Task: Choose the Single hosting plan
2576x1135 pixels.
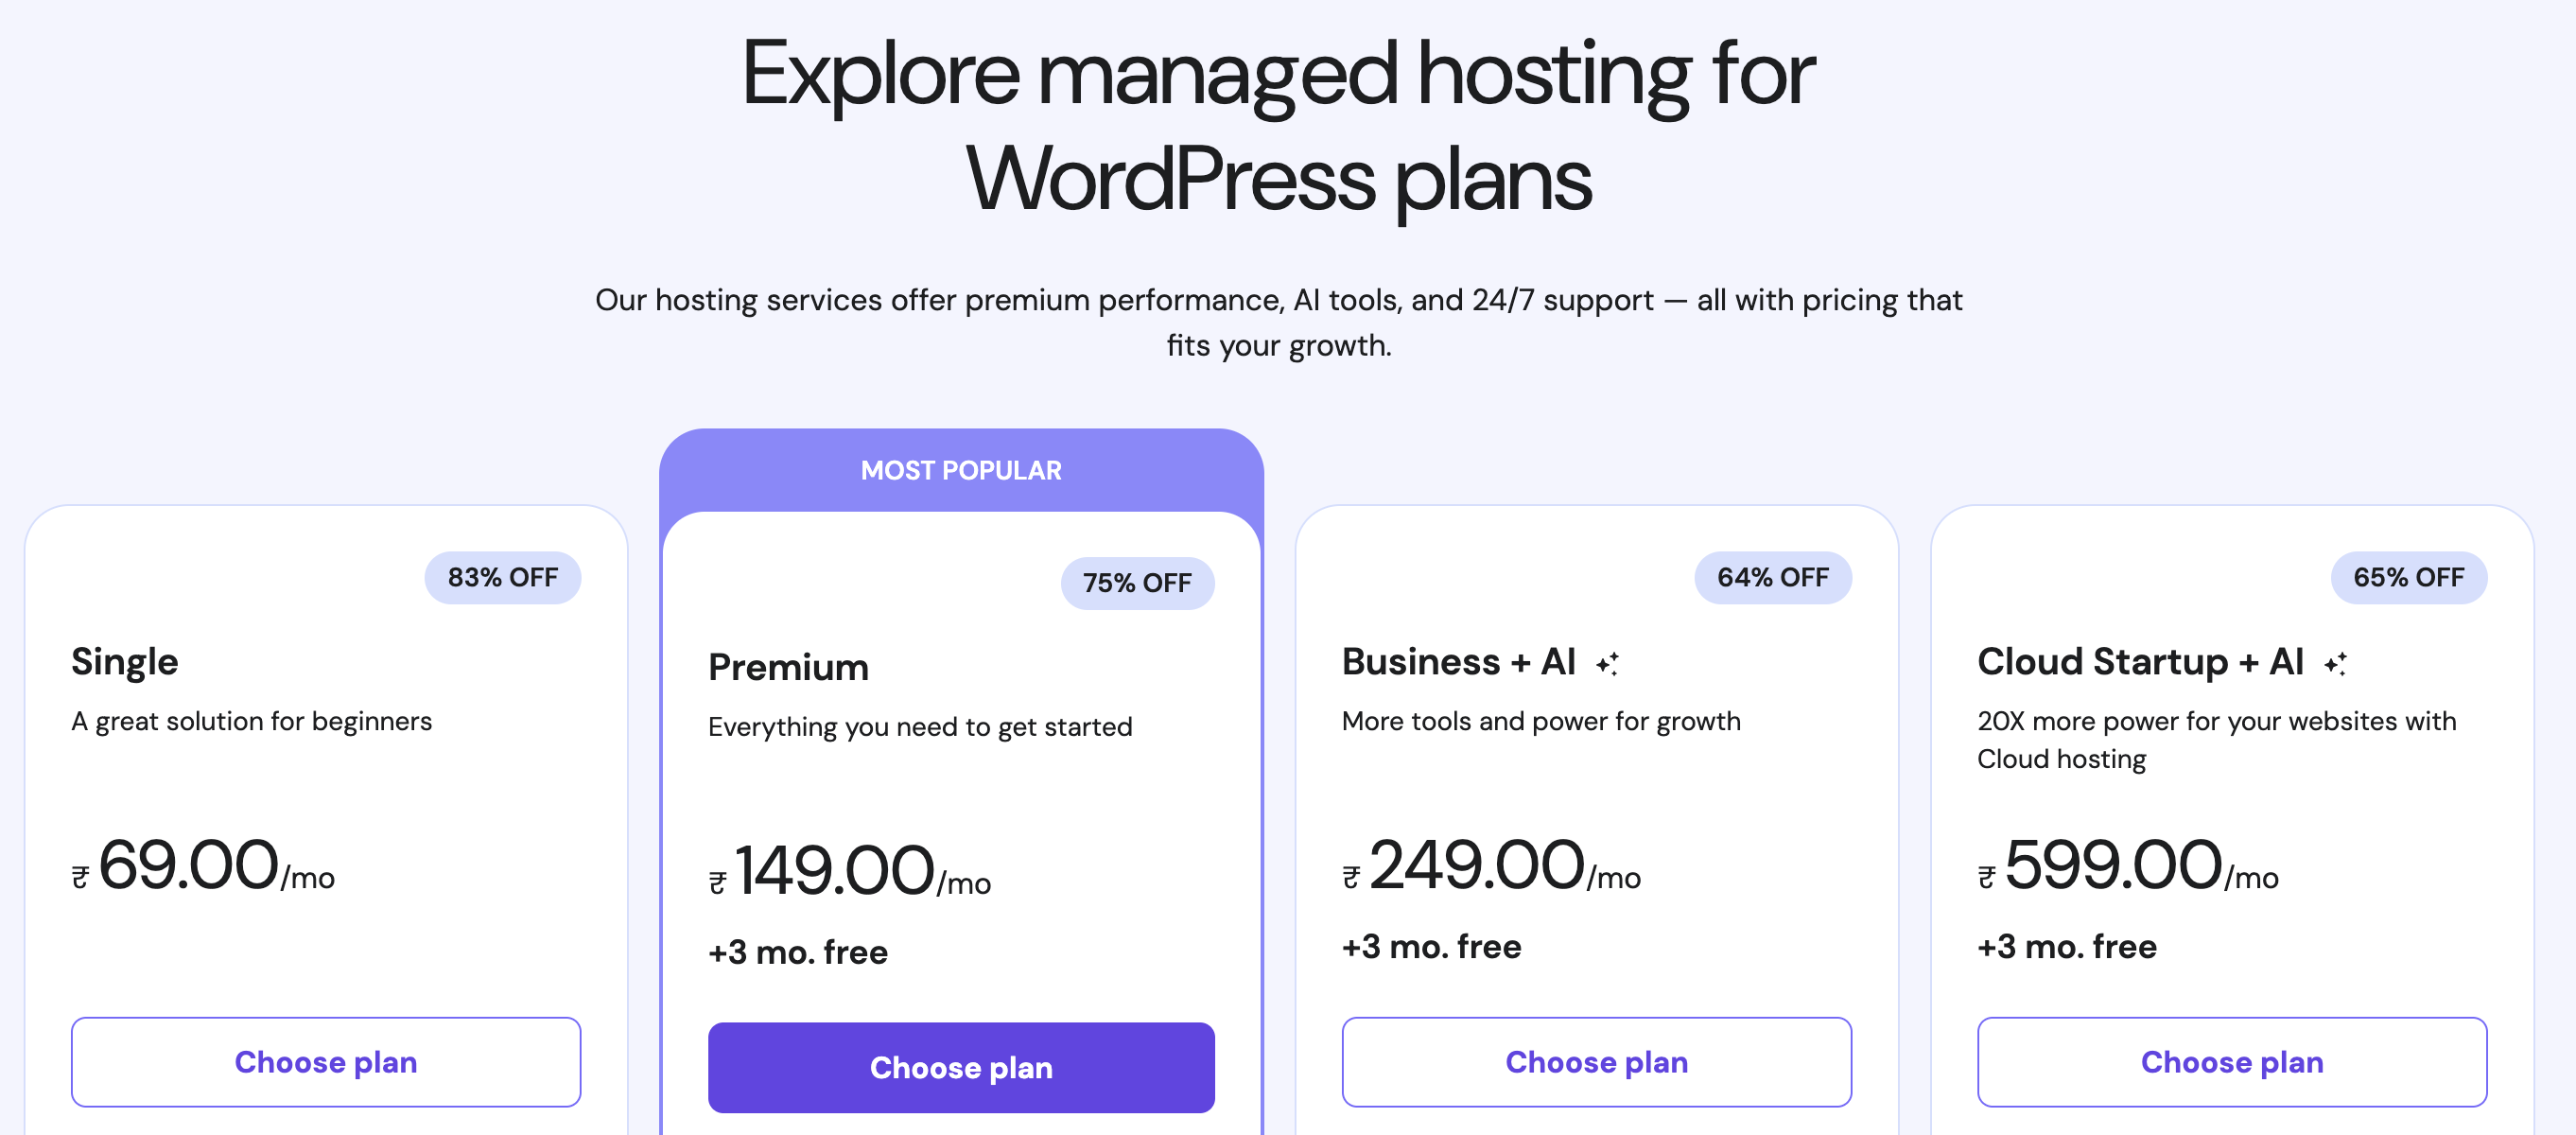Action: pos(326,1062)
